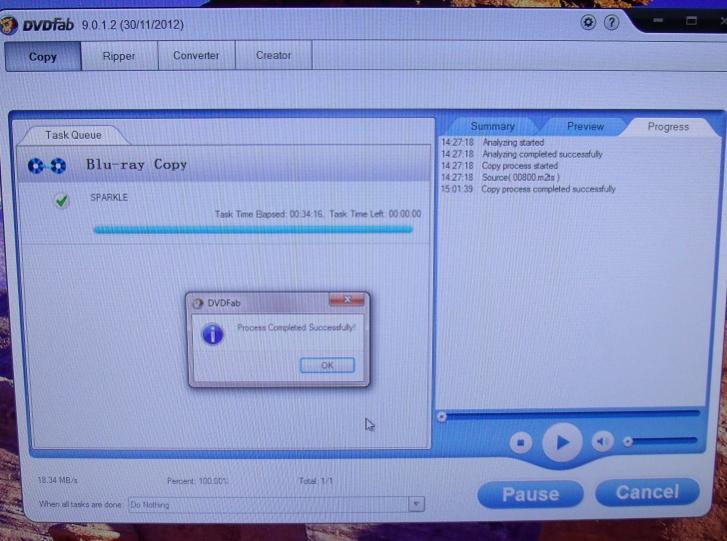
Task: Click the blue info icon in dialog
Action: coord(213,334)
